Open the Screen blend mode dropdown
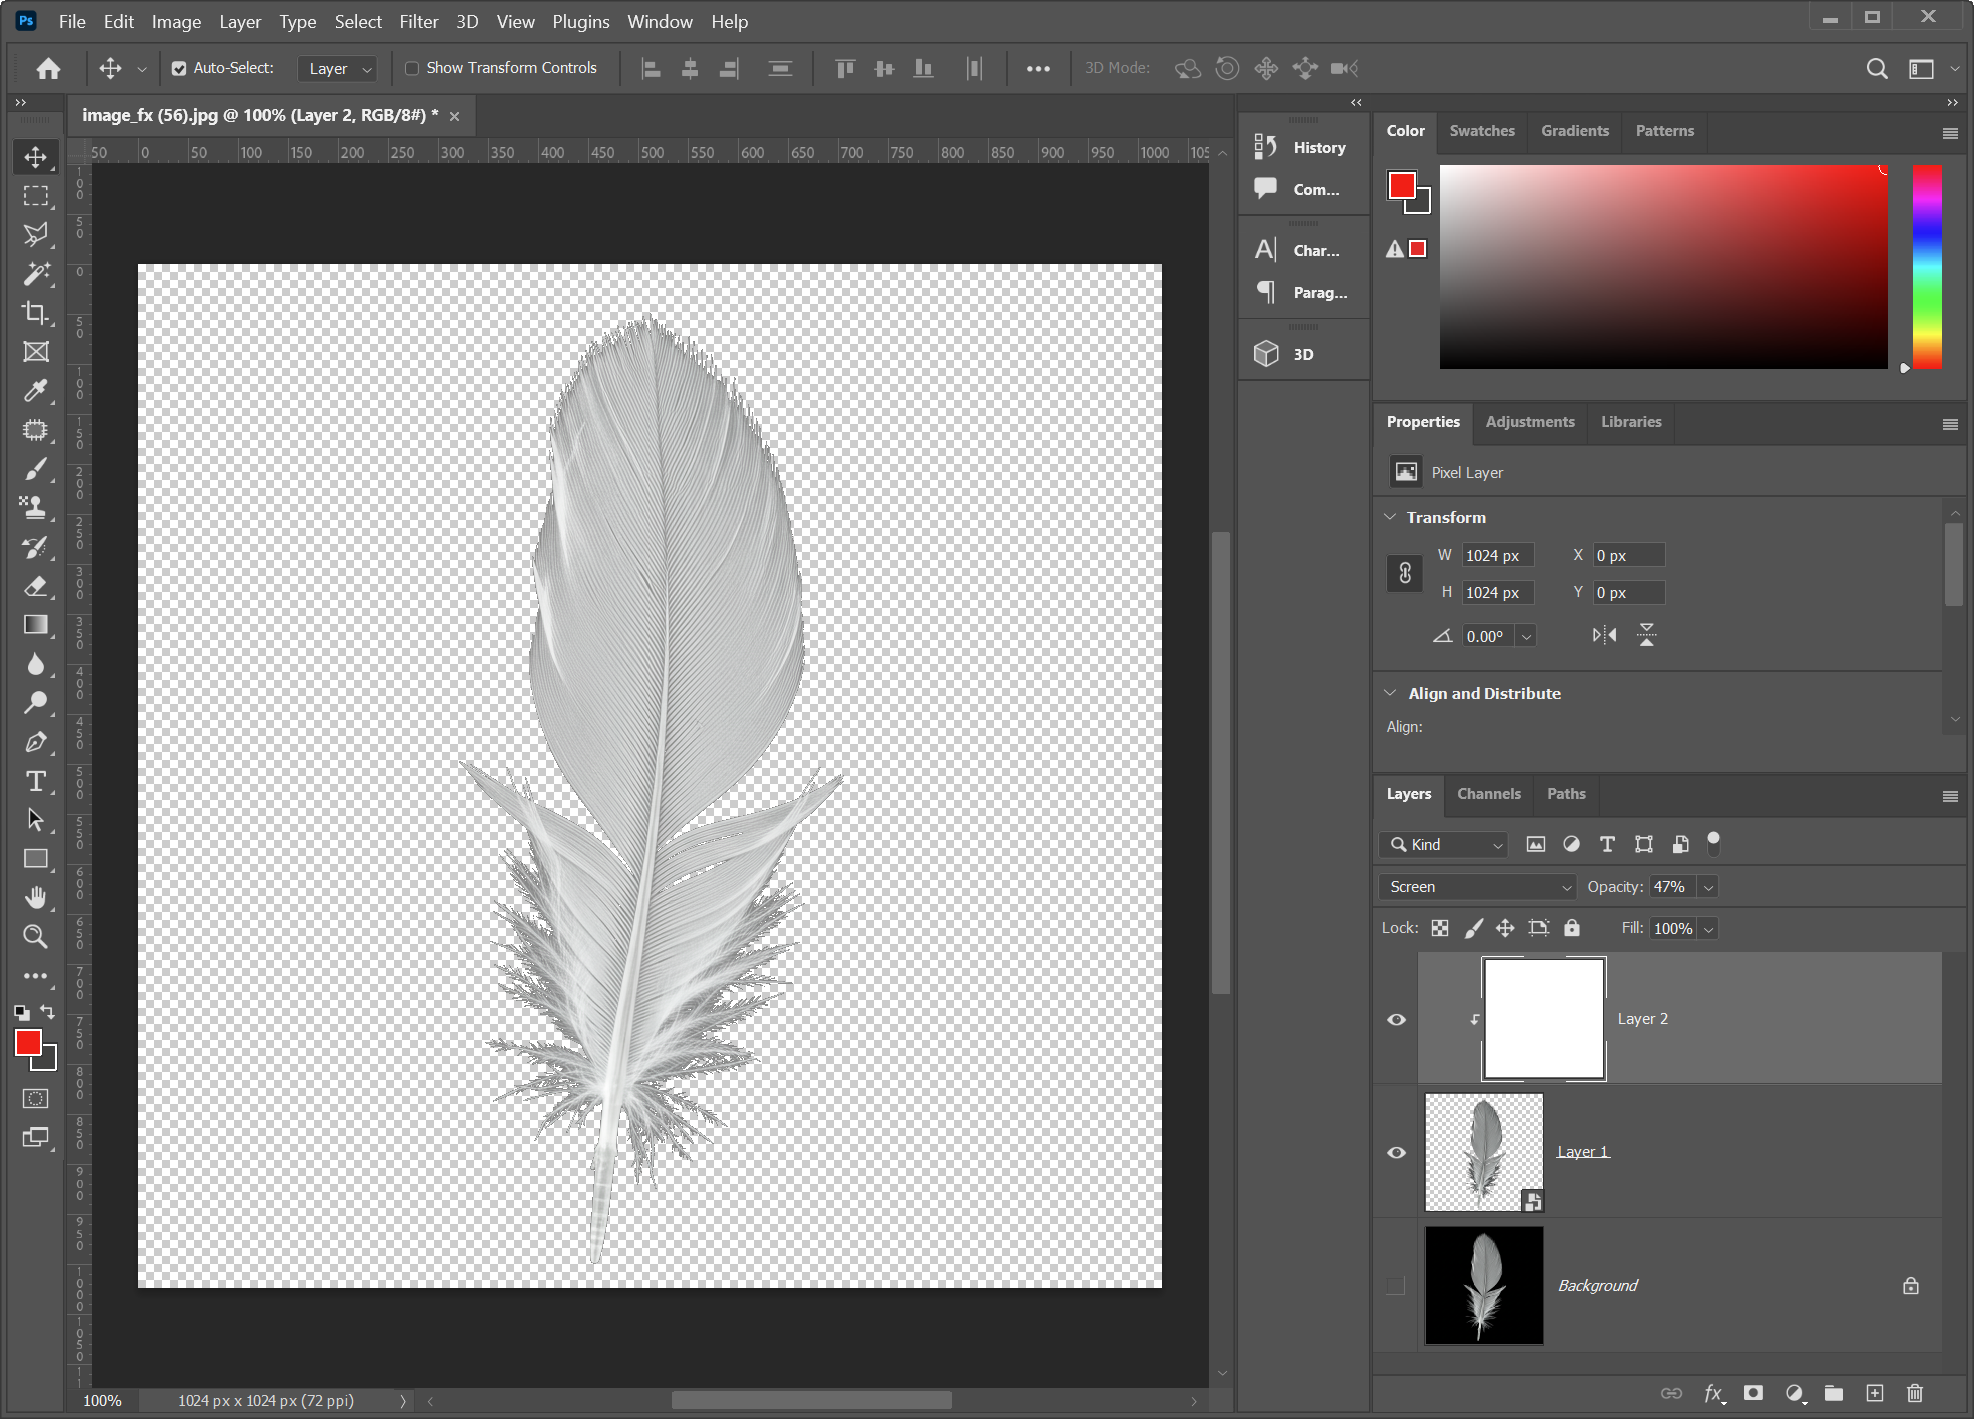Viewport: 1974px width, 1419px height. click(x=1476, y=887)
